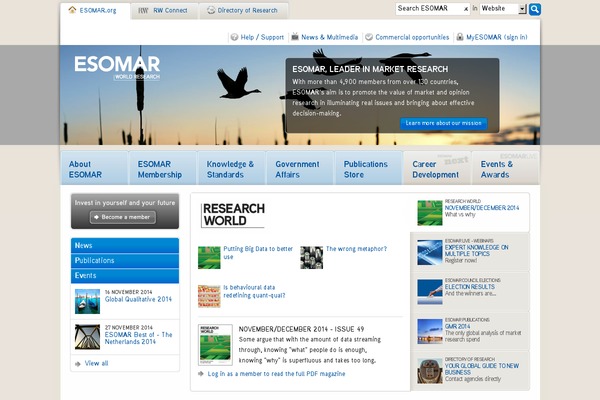Click the blue search magnifier button
600x400 pixels.
point(535,9)
